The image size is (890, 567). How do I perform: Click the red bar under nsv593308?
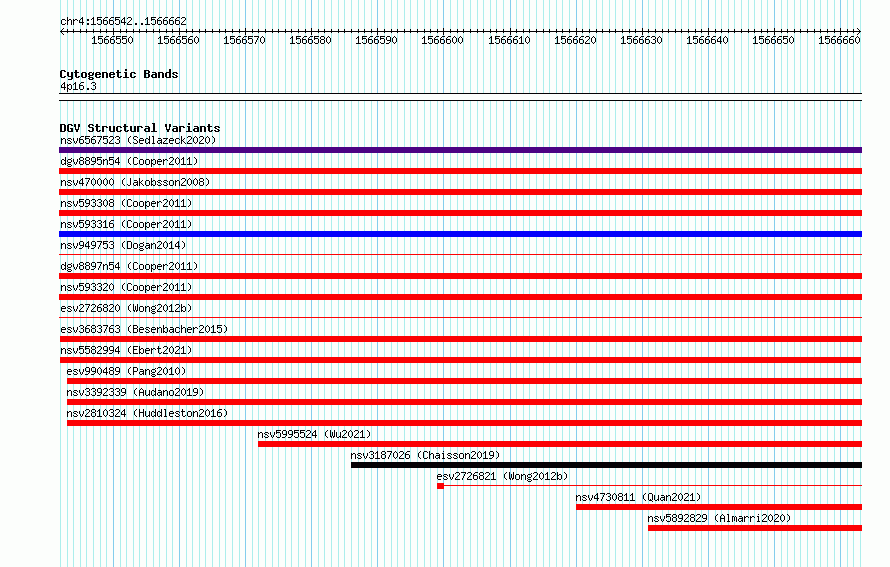pos(460,213)
